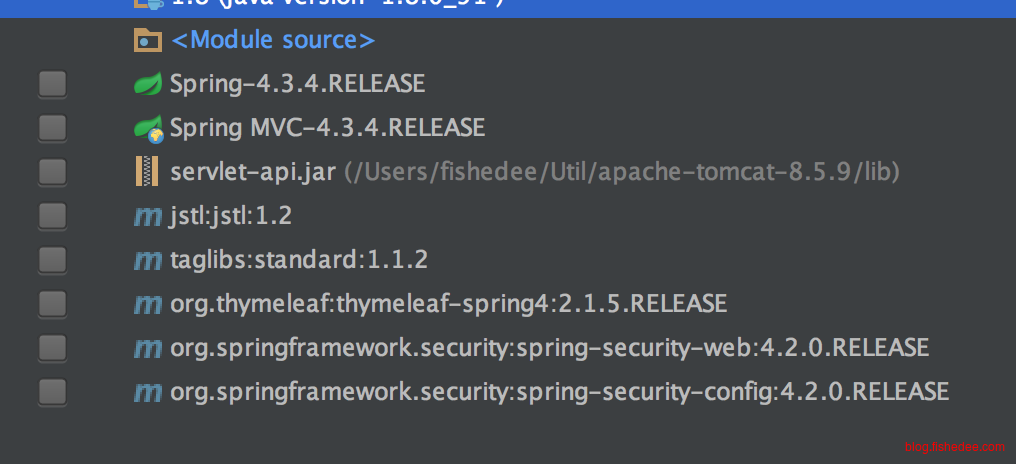Enable export checkbox for Spring MVC-4.3.4.RELEASE
Image resolution: width=1016 pixels, height=464 pixels.
pyautogui.click(x=52, y=128)
